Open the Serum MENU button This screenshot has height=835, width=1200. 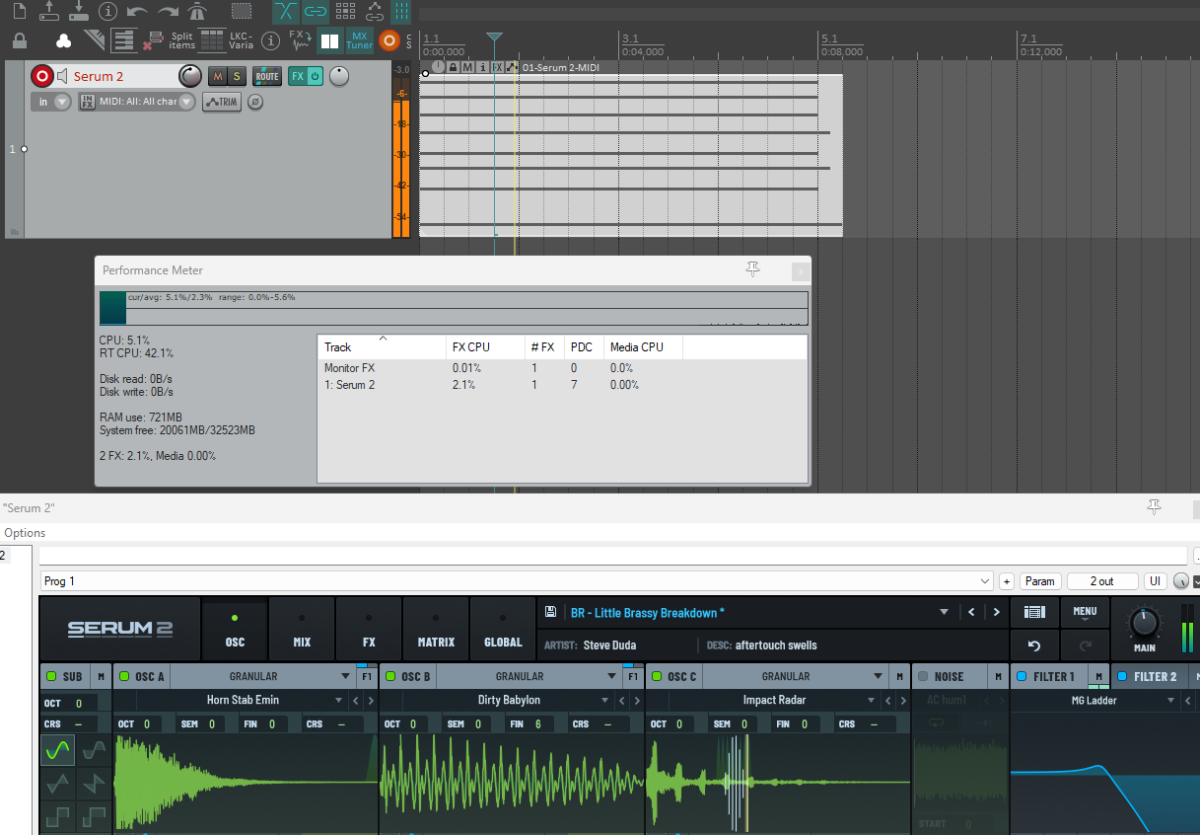(1085, 612)
